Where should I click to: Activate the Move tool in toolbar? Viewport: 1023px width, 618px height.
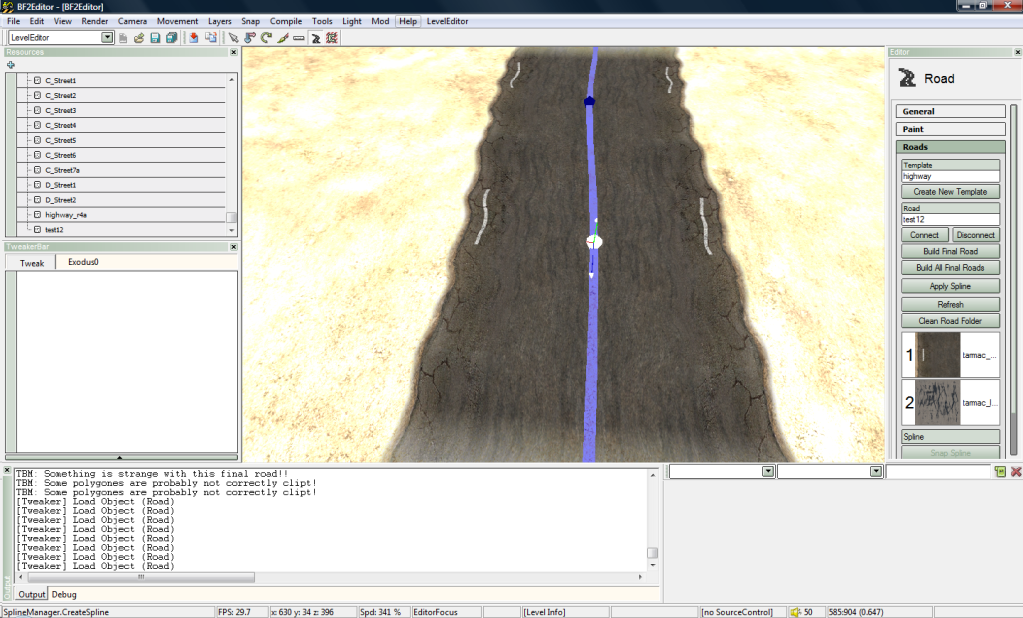click(250, 38)
